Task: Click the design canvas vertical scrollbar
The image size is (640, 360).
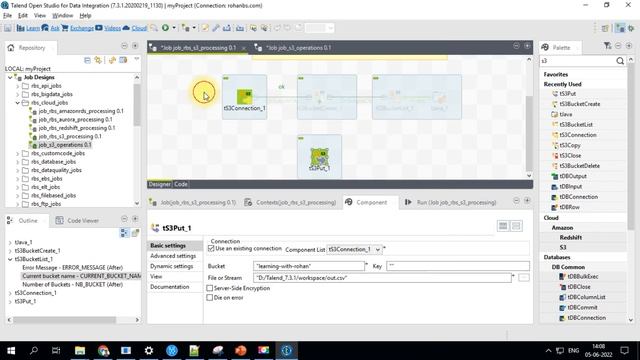Action: [529, 133]
